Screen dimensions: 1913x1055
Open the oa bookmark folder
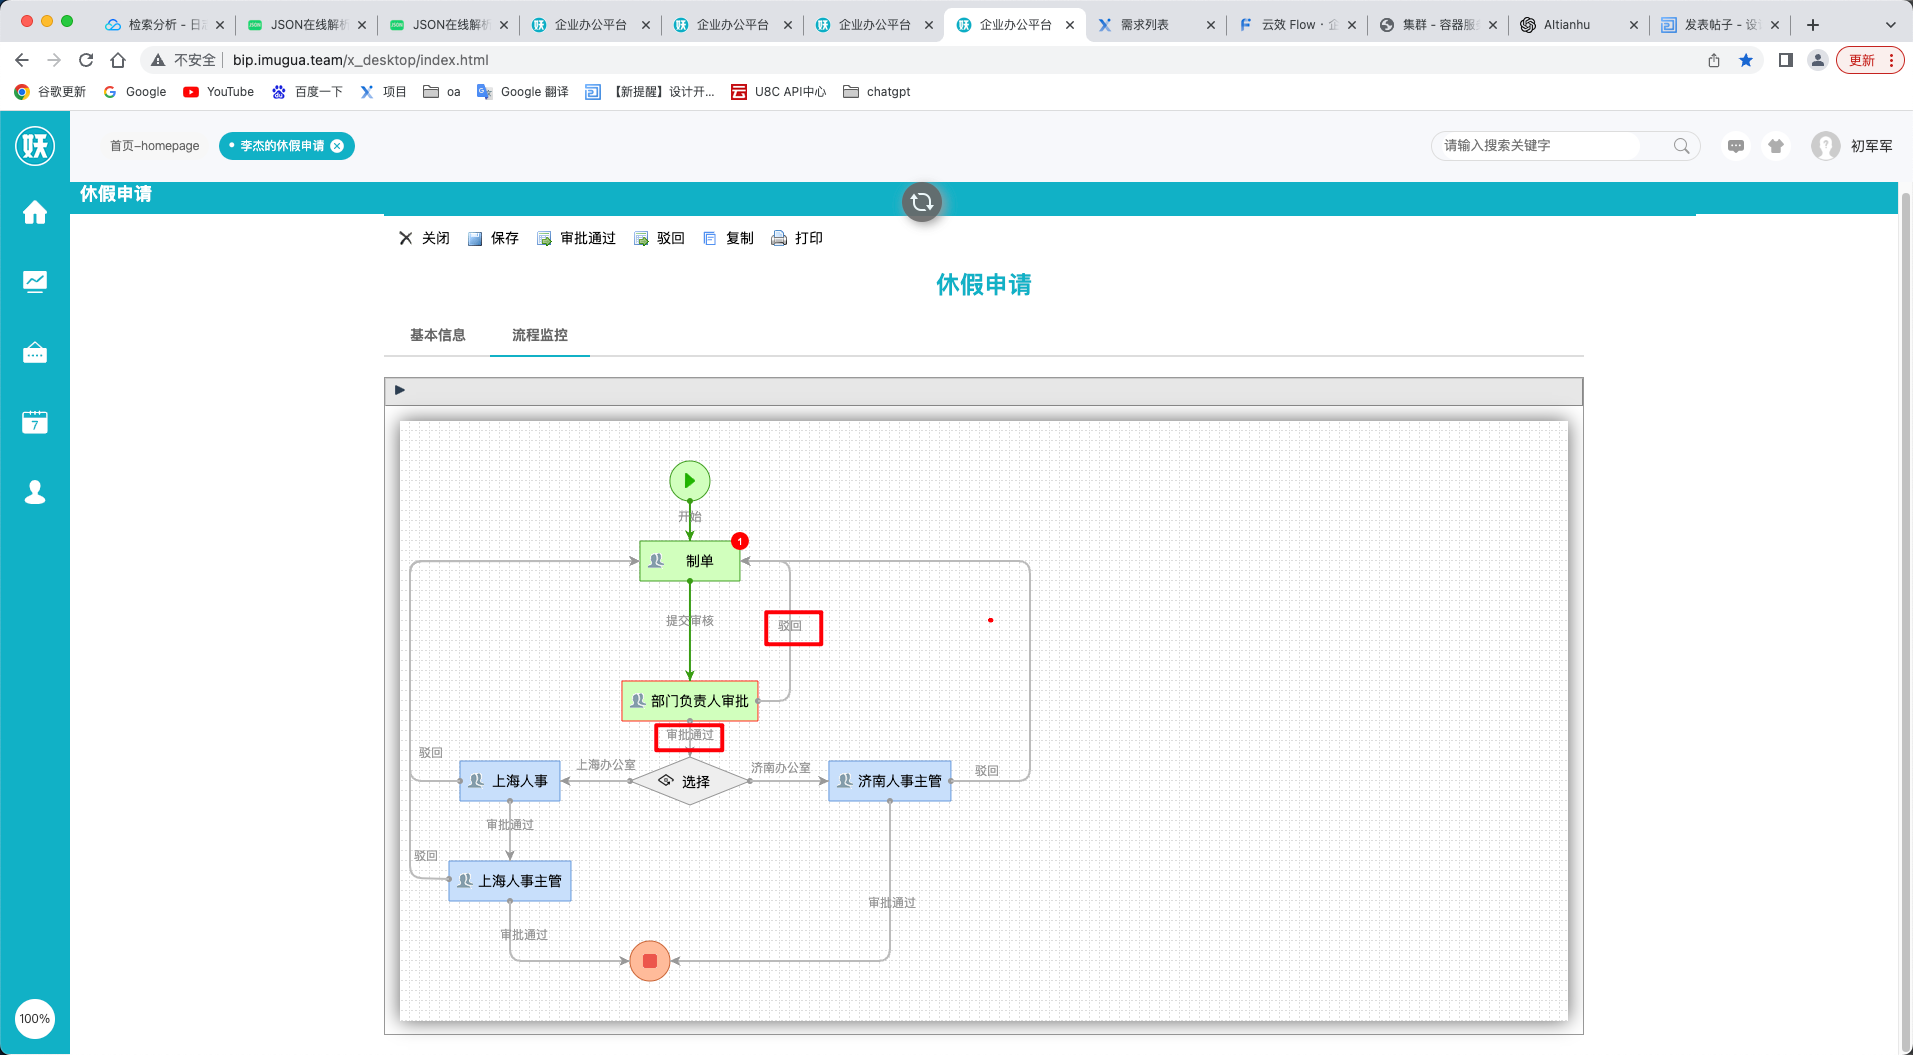tap(442, 92)
